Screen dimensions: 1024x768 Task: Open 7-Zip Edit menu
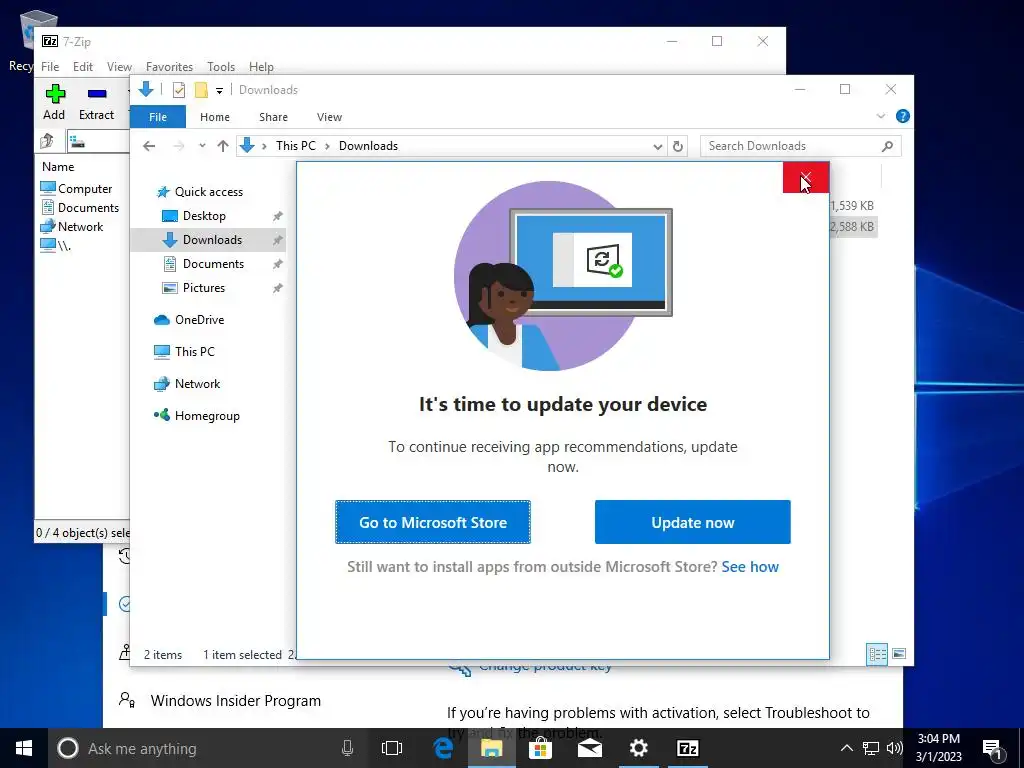pos(82,67)
